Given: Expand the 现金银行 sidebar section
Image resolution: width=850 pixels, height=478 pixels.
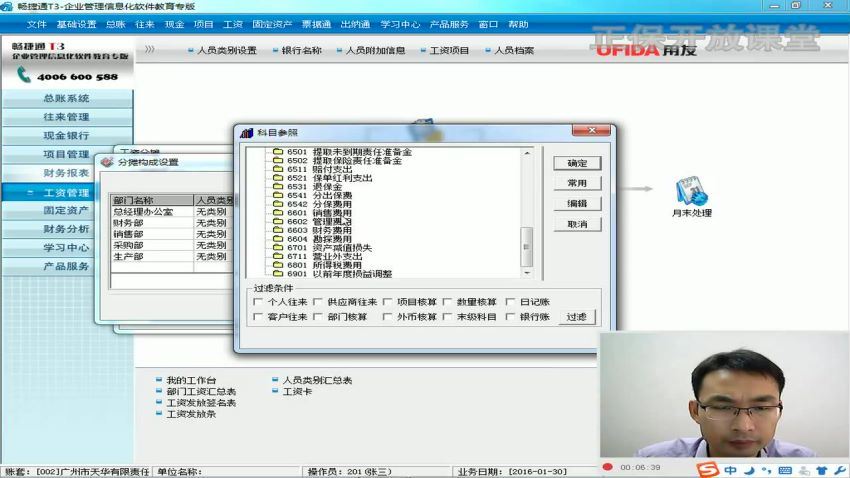Looking at the screenshot, I should tap(67, 135).
